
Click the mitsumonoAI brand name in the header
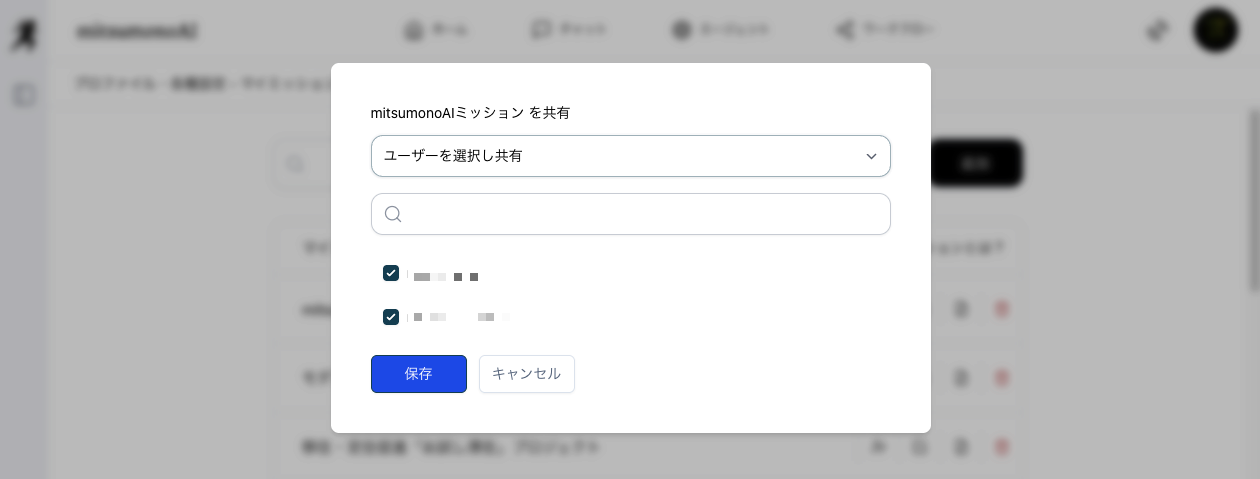point(137,31)
